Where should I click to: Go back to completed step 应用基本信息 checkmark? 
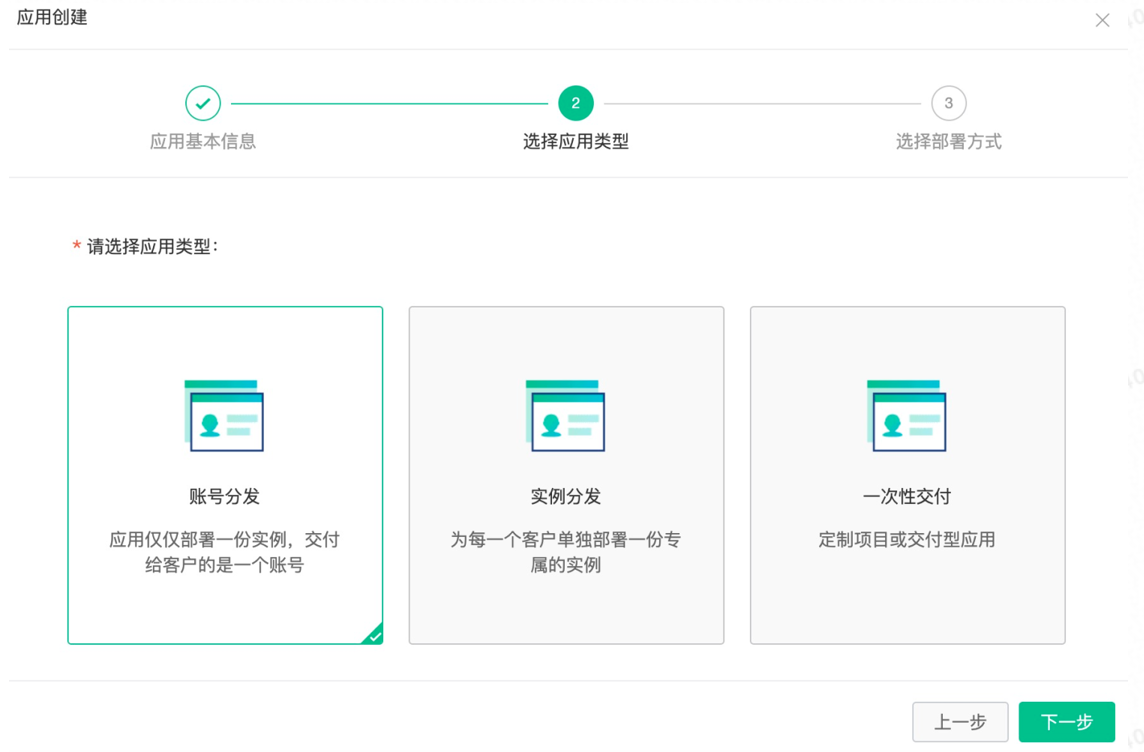203,104
